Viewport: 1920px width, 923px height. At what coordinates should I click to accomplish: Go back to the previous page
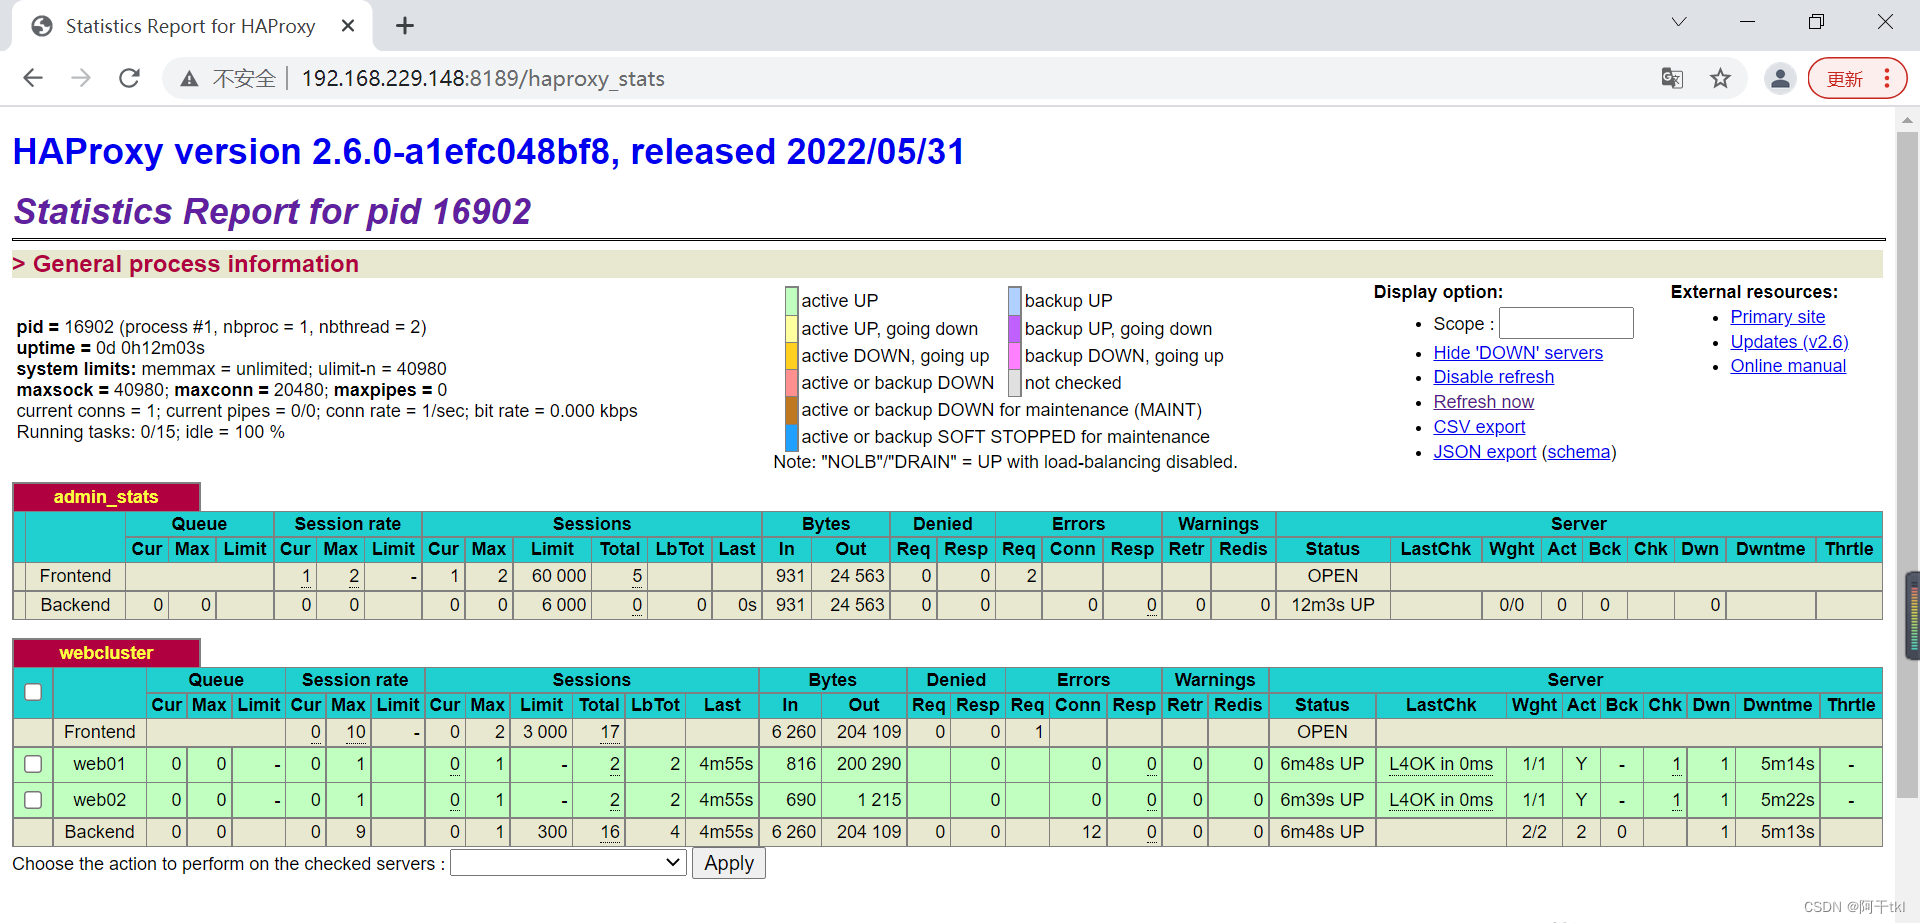(x=33, y=78)
